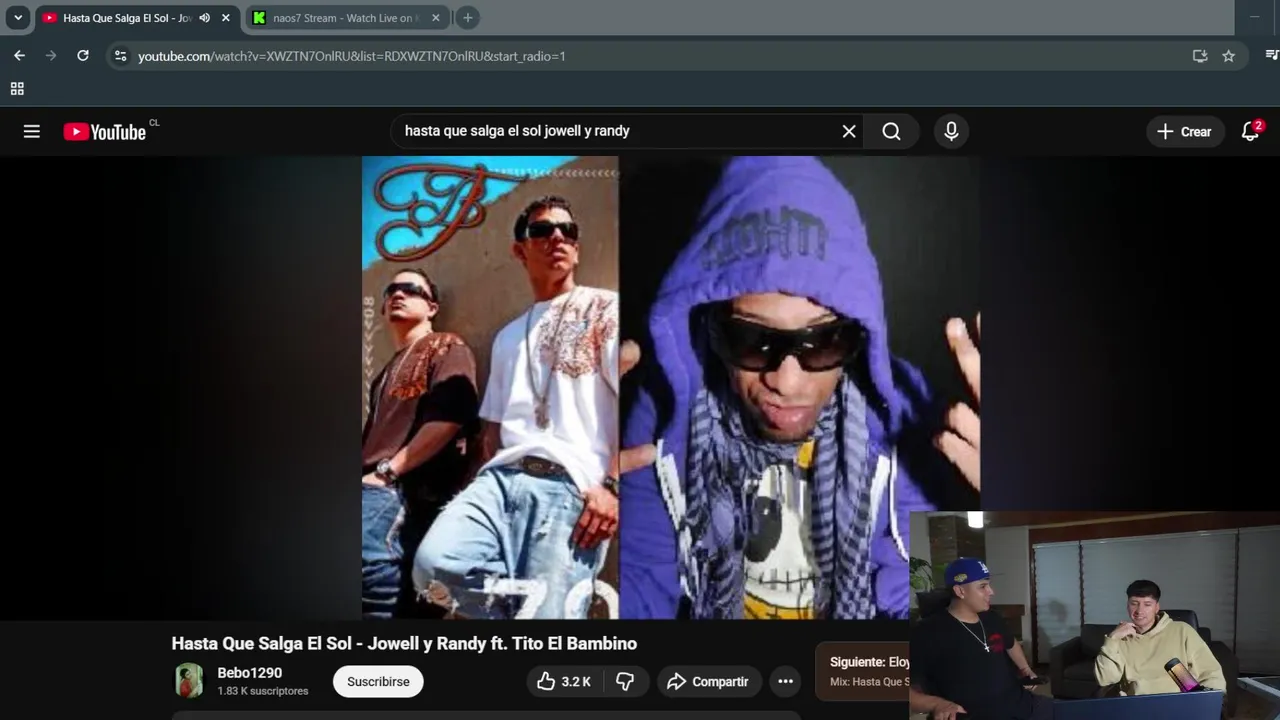Open the Bebo1290 channel name link
Viewport: 1280px width, 720px height.
pos(250,673)
